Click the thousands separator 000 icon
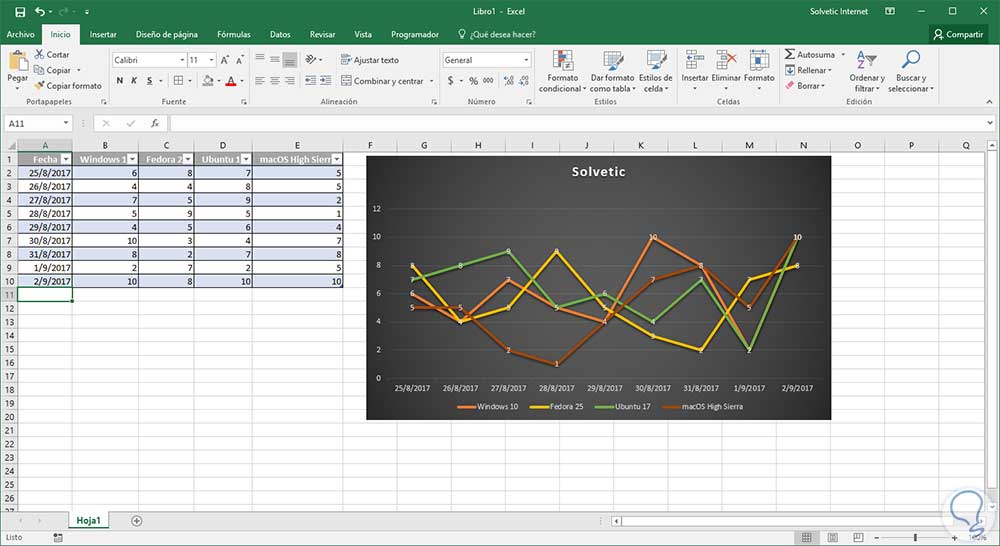Screen dimensions: 1000x546 tap(488, 80)
